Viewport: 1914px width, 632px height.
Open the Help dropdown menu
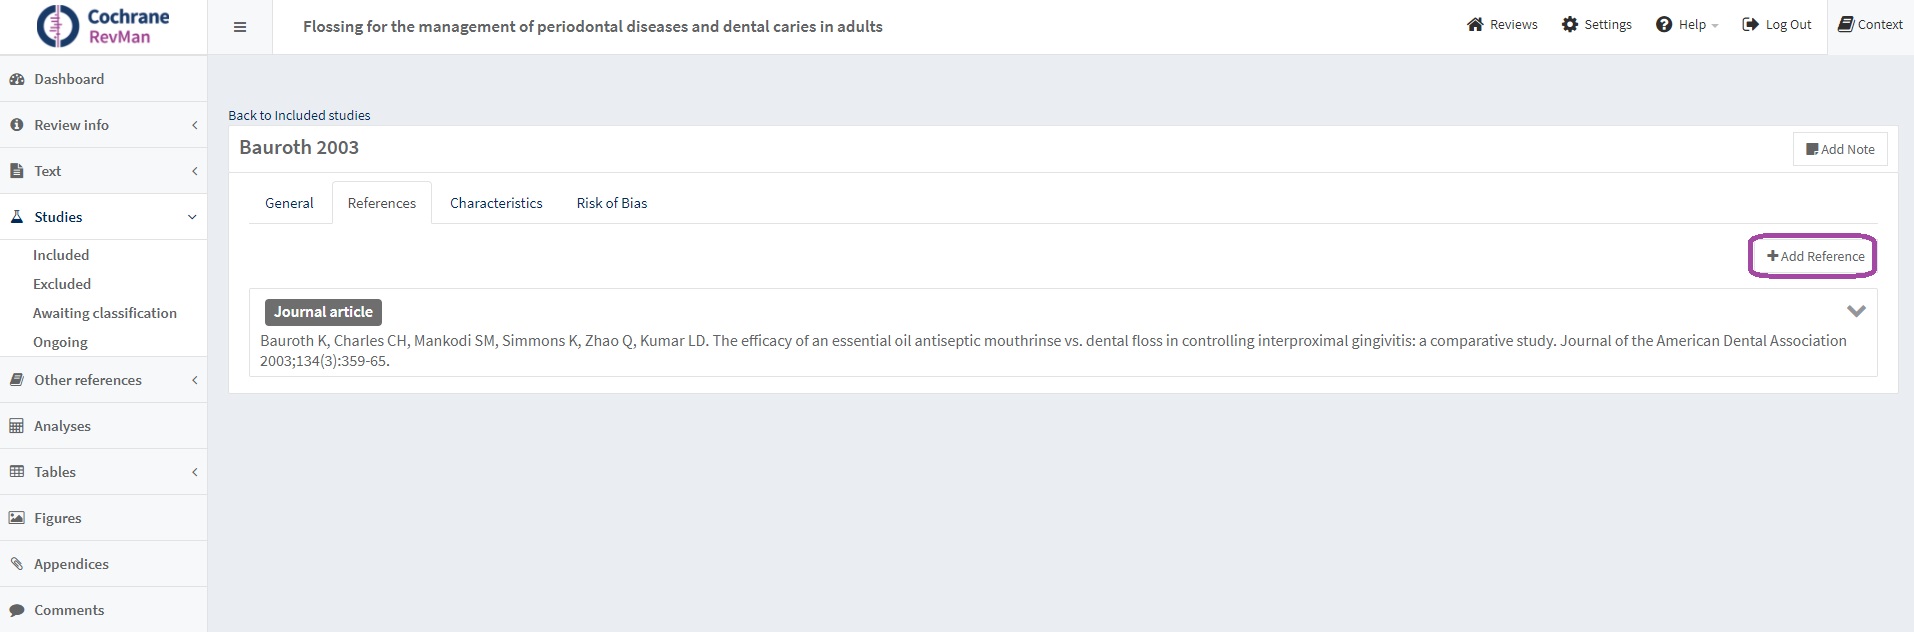click(x=1686, y=25)
